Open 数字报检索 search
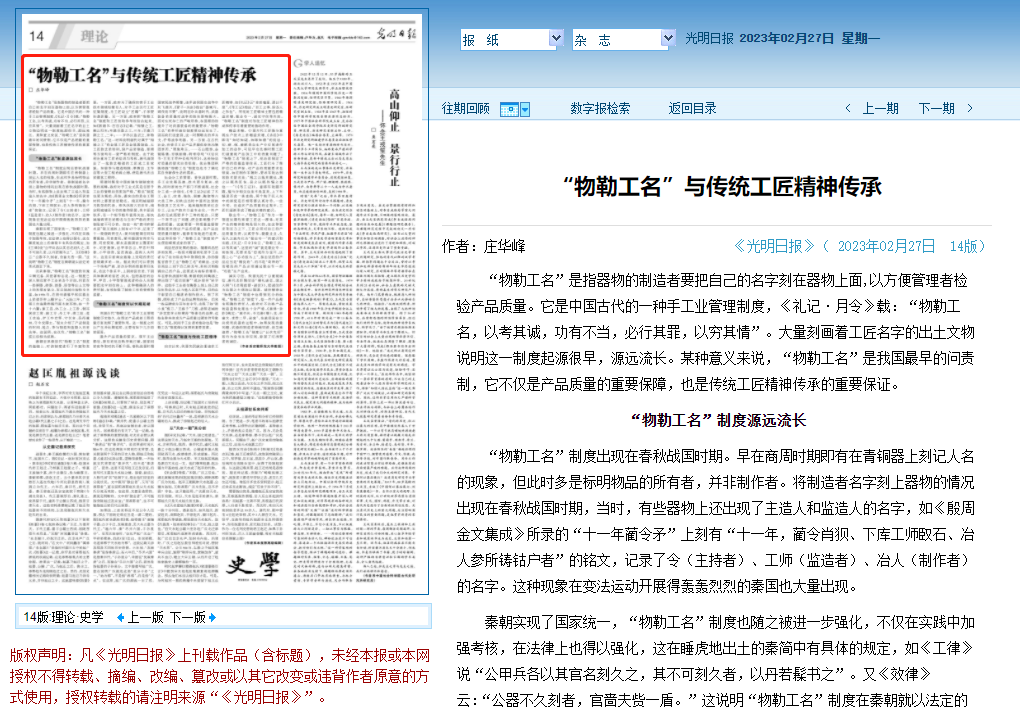This screenshot has width=1020, height=716. tap(600, 109)
